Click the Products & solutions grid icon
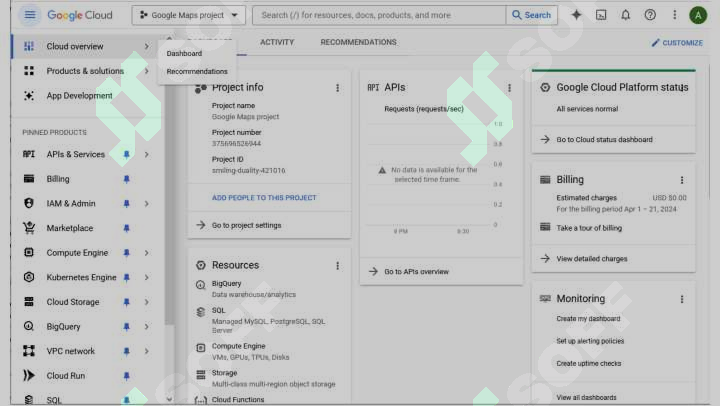 (x=29, y=71)
